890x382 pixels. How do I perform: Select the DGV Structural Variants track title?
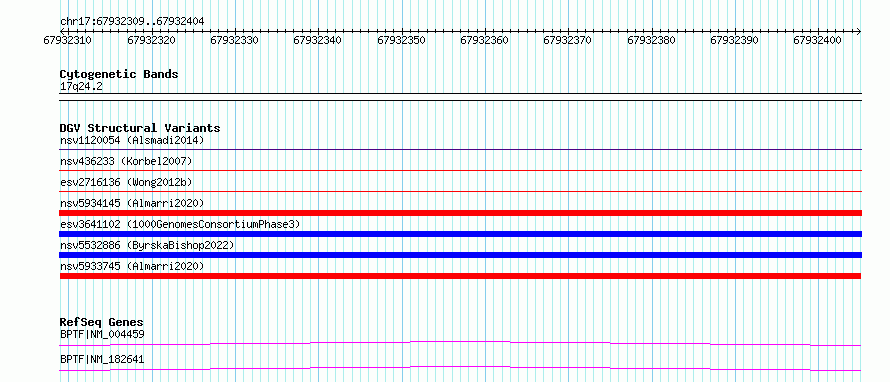click(140, 128)
